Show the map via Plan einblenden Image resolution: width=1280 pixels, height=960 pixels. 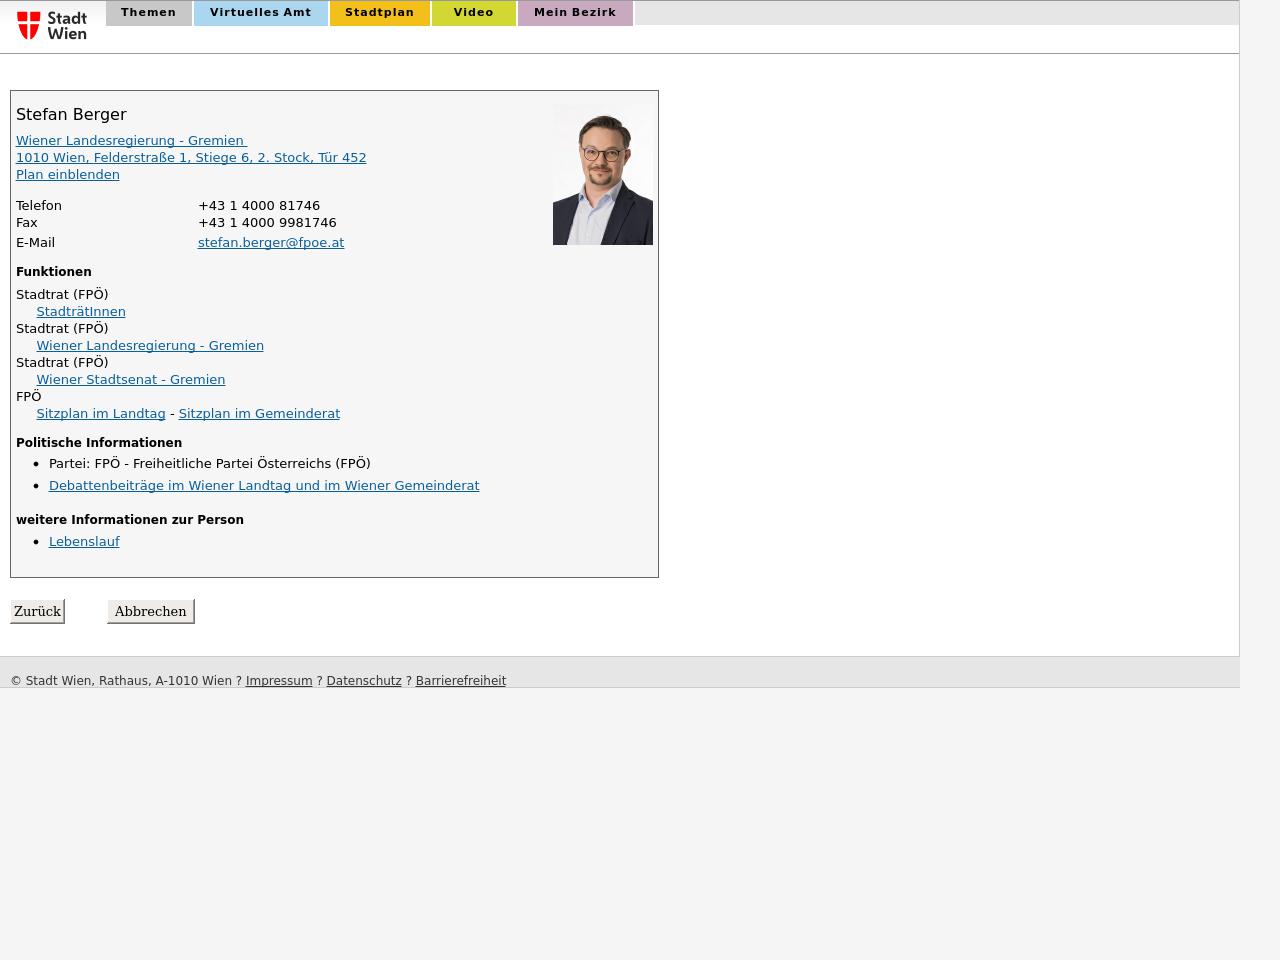[x=67, y=175]
